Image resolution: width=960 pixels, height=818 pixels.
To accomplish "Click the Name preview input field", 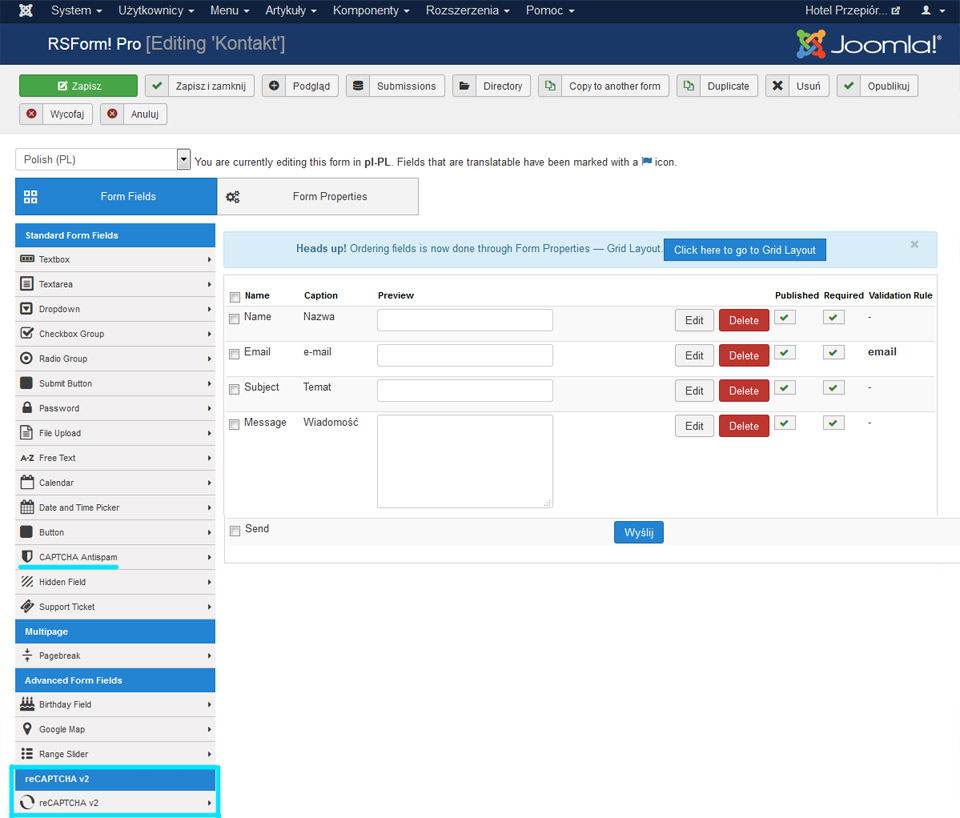I will click(x=465, y=320).
